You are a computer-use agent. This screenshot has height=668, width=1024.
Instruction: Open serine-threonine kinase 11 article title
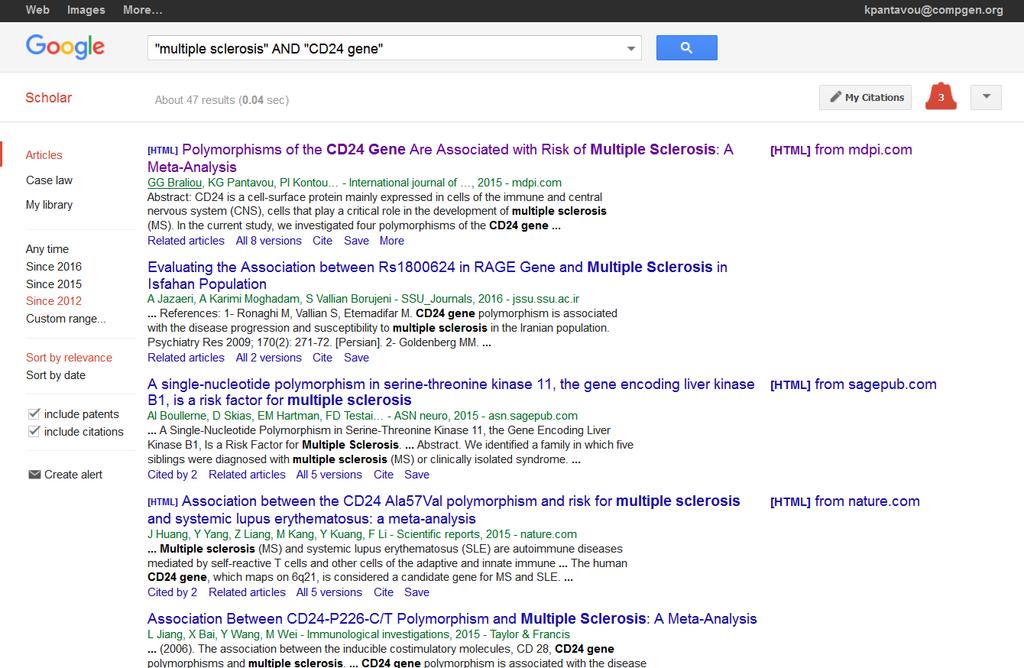451,392
